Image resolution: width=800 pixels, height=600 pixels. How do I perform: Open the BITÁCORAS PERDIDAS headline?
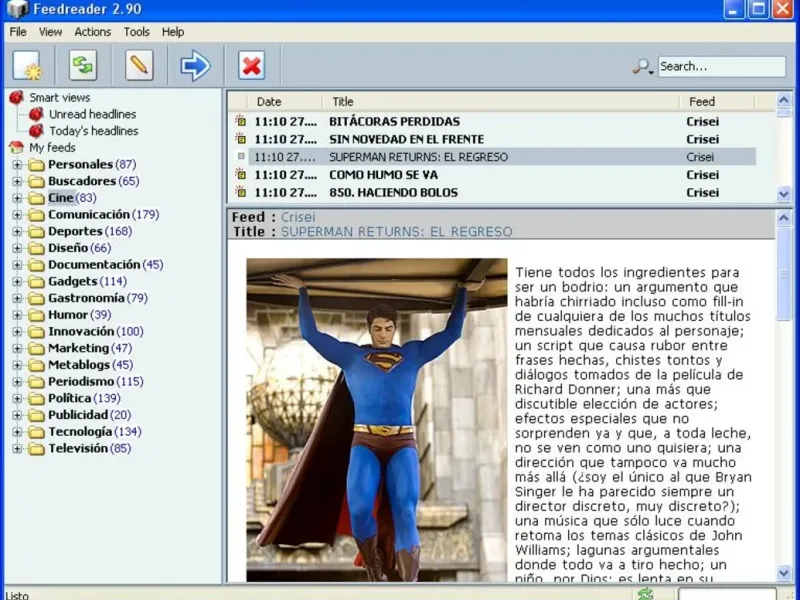coord(394,121)
